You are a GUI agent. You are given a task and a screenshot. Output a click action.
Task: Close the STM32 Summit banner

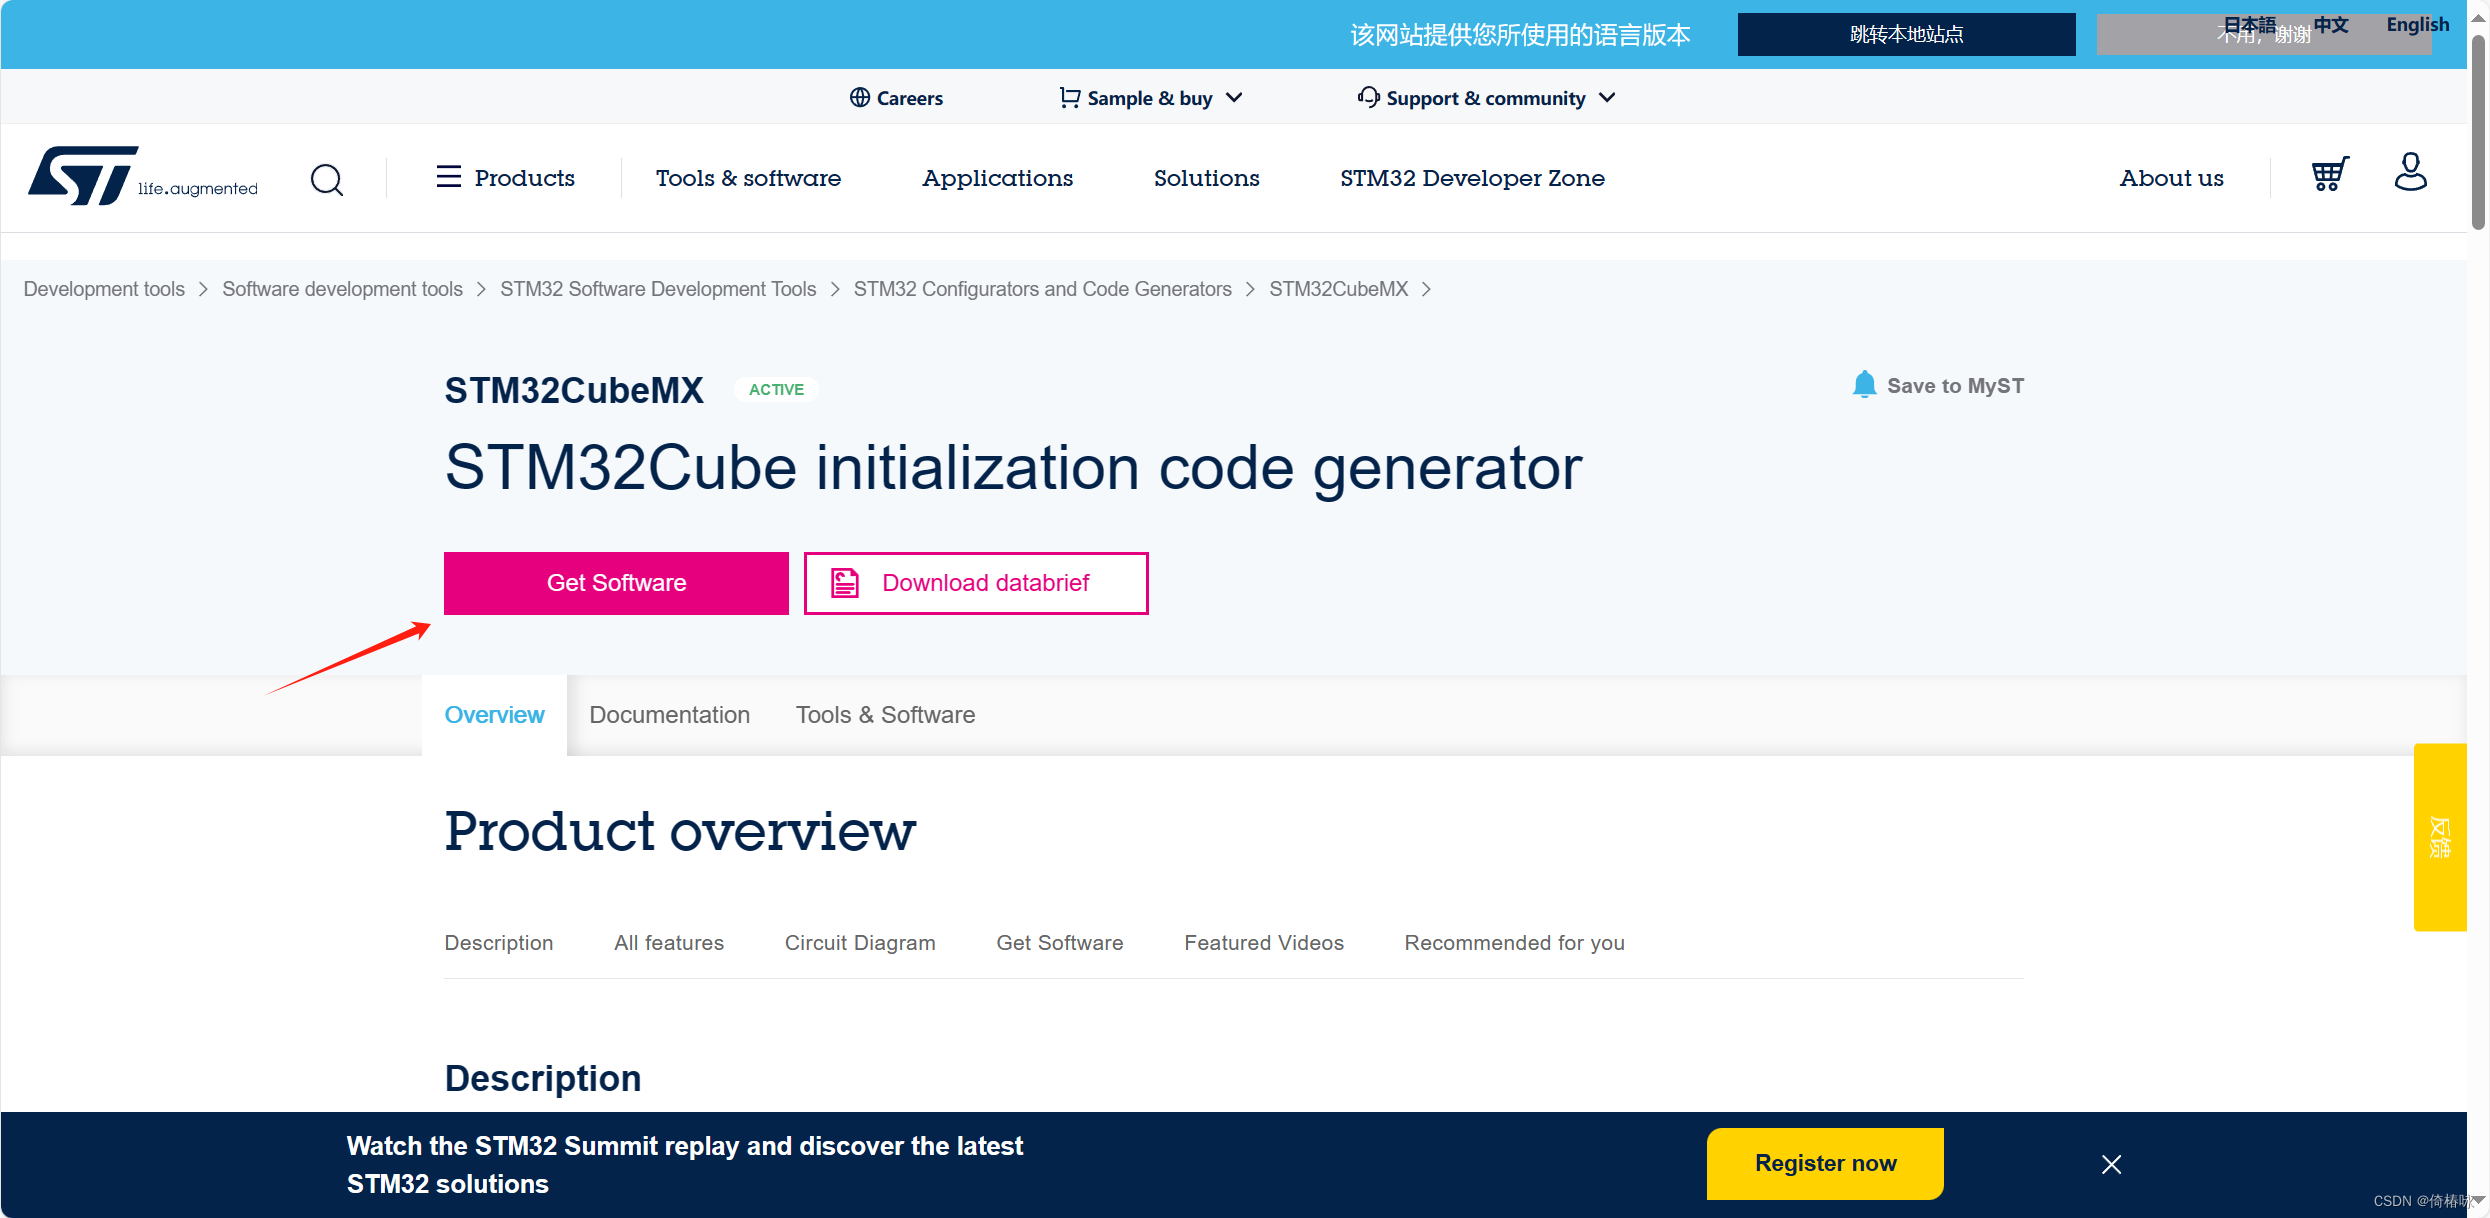(x=2111, y=1164)
